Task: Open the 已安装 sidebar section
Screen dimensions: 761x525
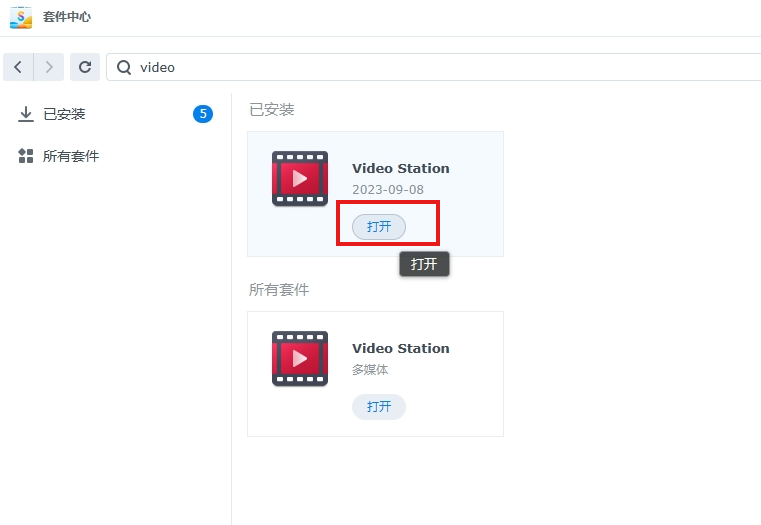Action: 116,114
